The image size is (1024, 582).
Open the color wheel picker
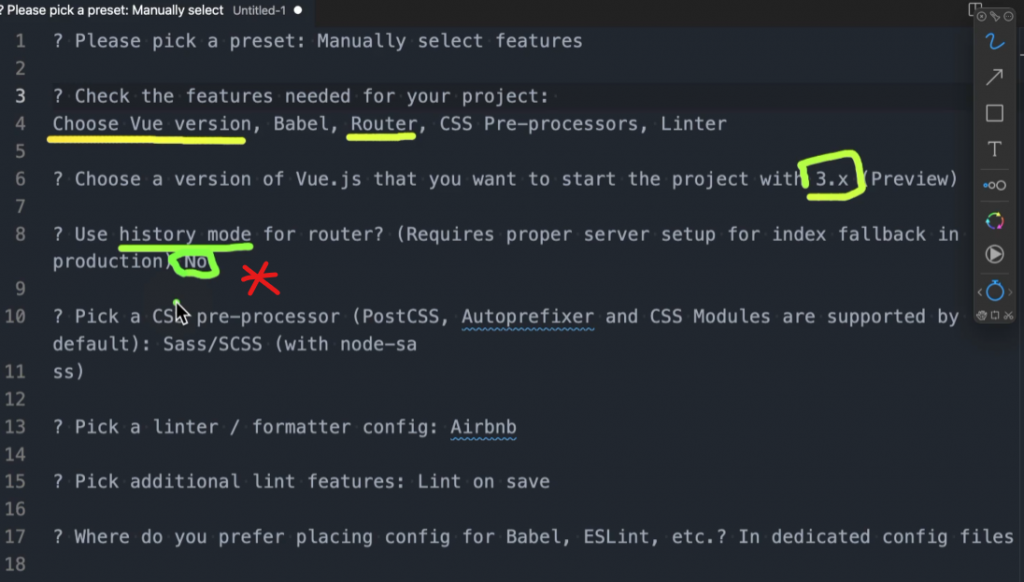coord(995,221)
